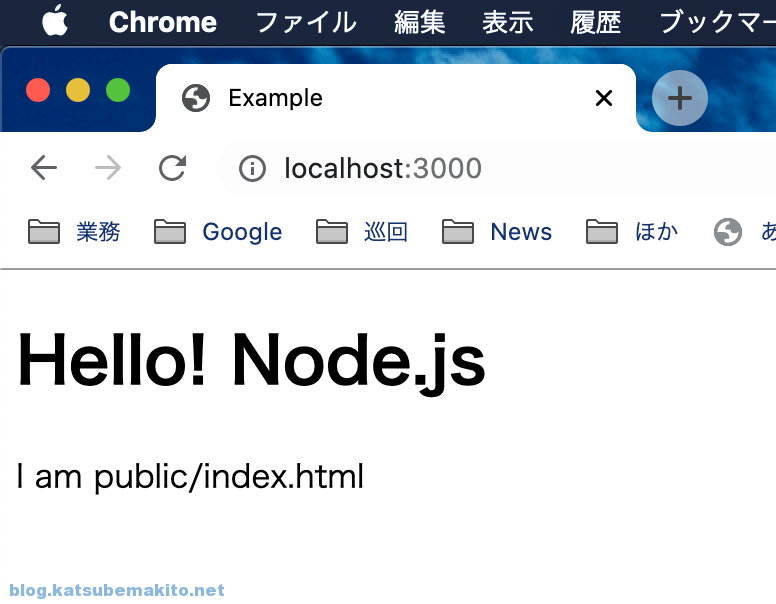The image size is (776, 604).
Task: Click the browser forward arrow
Action: (108, 168)
